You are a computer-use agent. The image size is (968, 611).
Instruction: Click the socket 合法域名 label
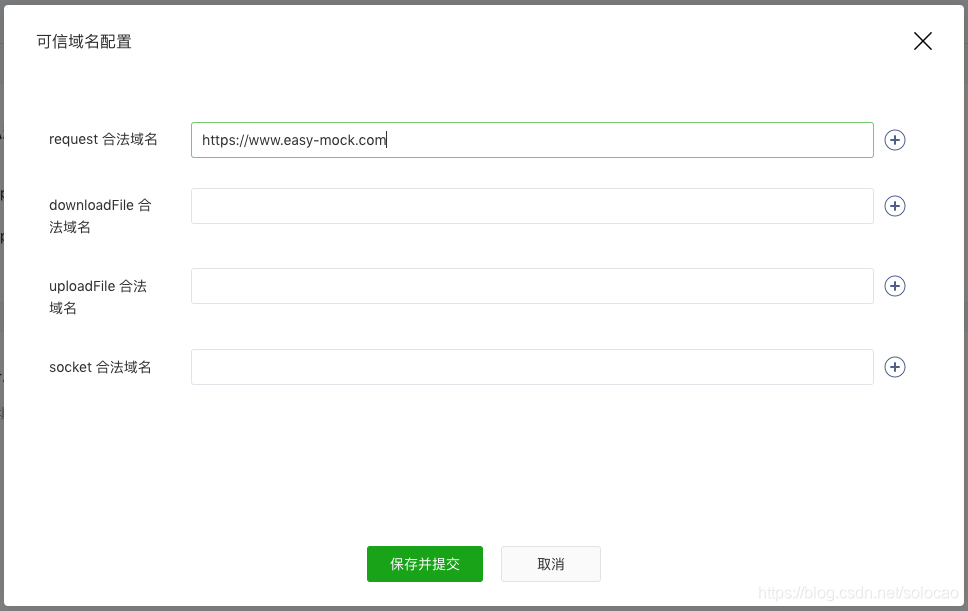[100, 367]
